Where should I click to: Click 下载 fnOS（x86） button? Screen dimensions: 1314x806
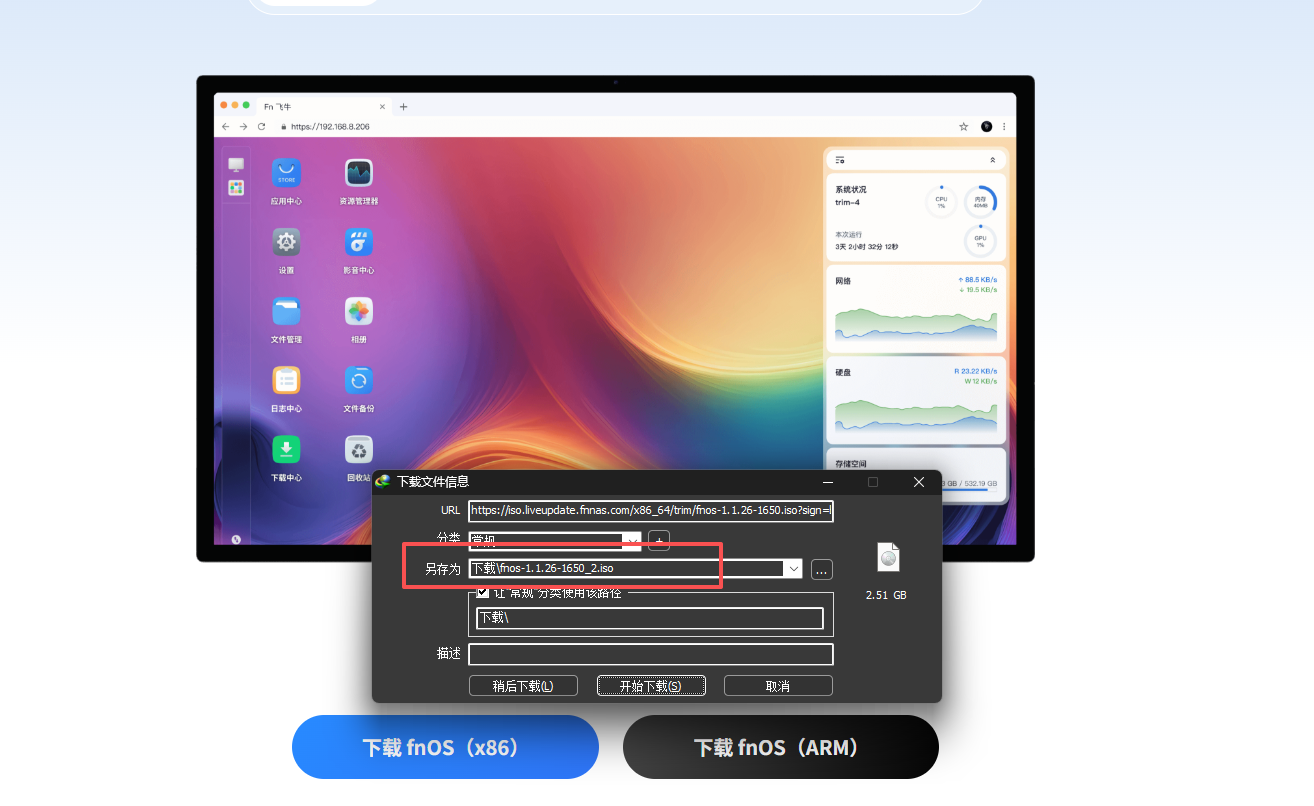(x=445, y=747)
